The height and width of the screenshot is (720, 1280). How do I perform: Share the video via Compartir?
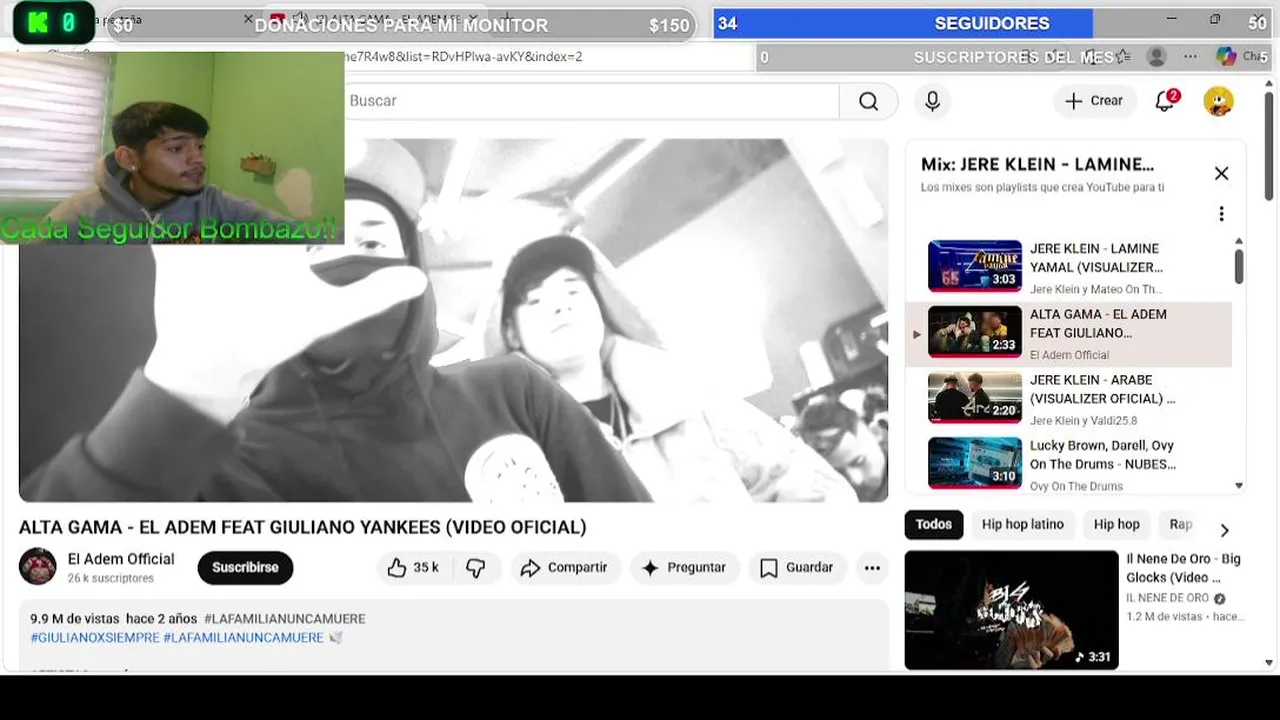pos(566,568)
